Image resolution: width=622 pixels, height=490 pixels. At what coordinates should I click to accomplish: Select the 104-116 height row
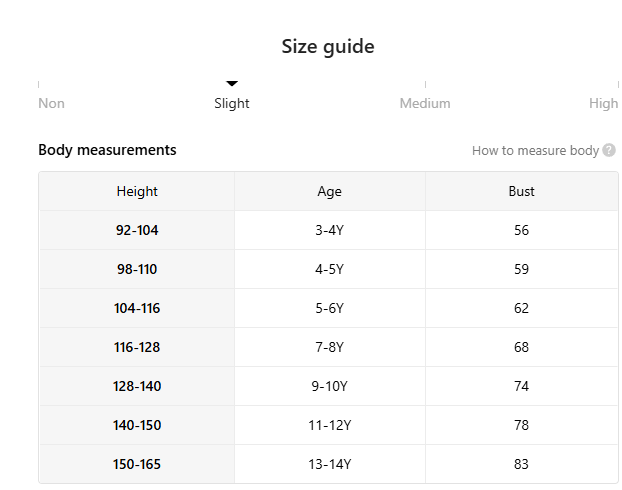pyautogui.click(x=328, y=308)
